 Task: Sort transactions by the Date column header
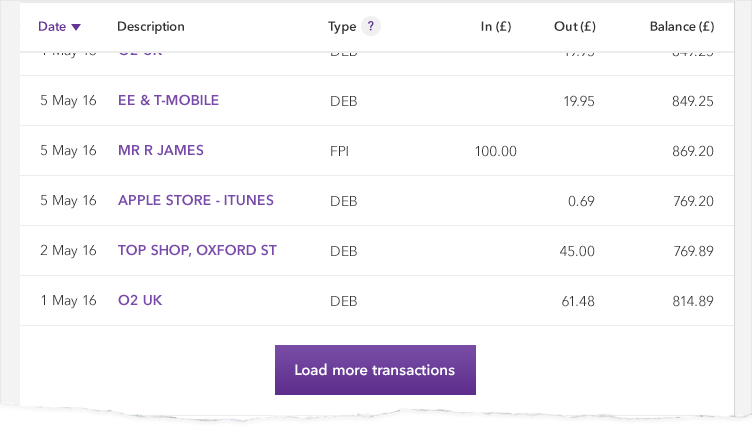59,26
